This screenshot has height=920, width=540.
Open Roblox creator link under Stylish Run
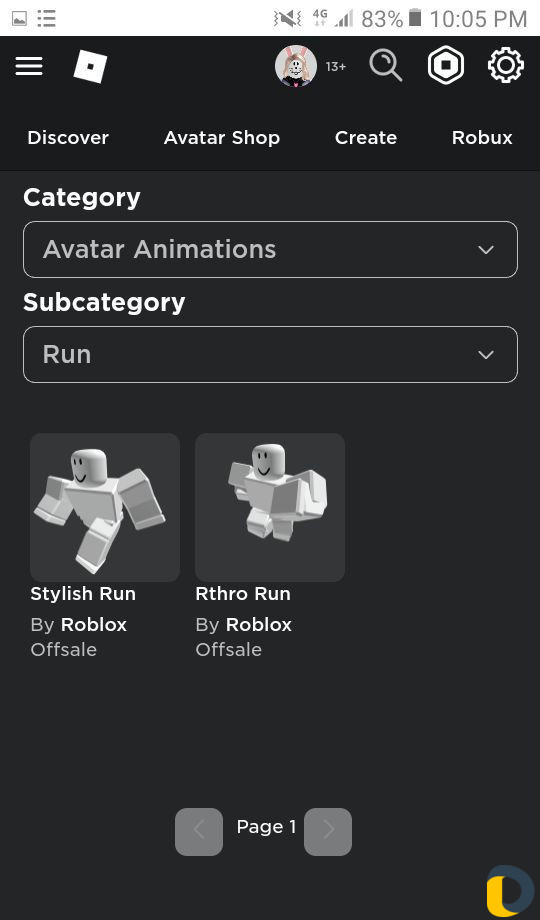[94, 625]
